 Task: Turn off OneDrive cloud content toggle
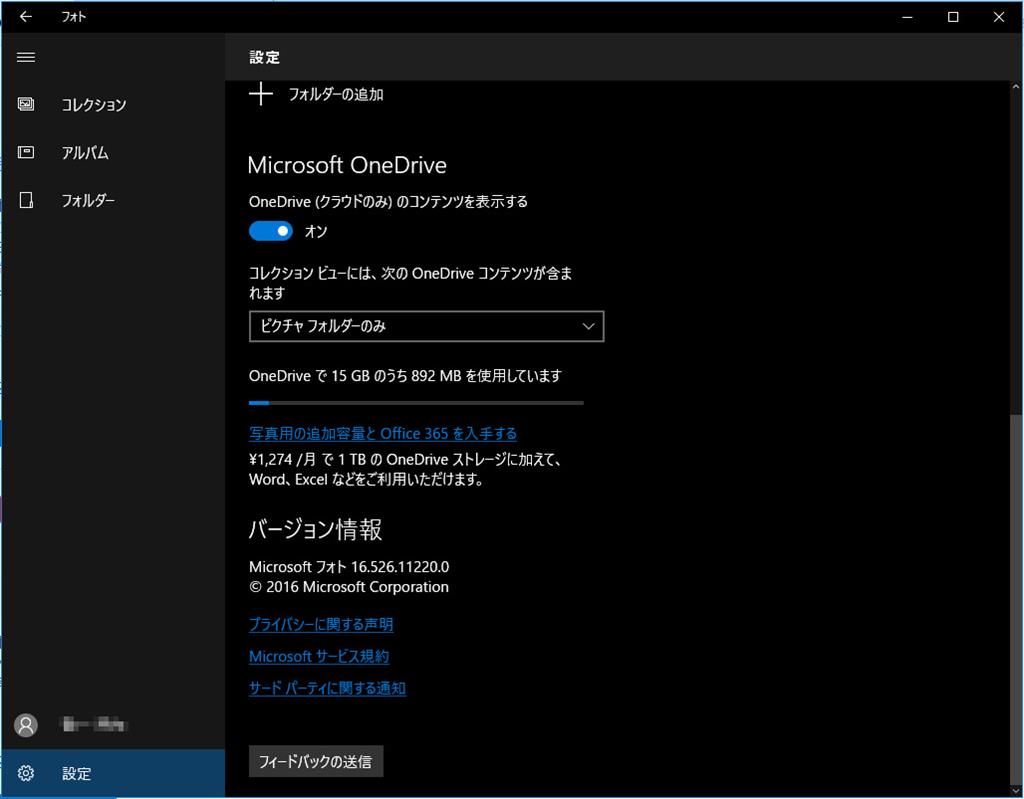coord(270,231)
